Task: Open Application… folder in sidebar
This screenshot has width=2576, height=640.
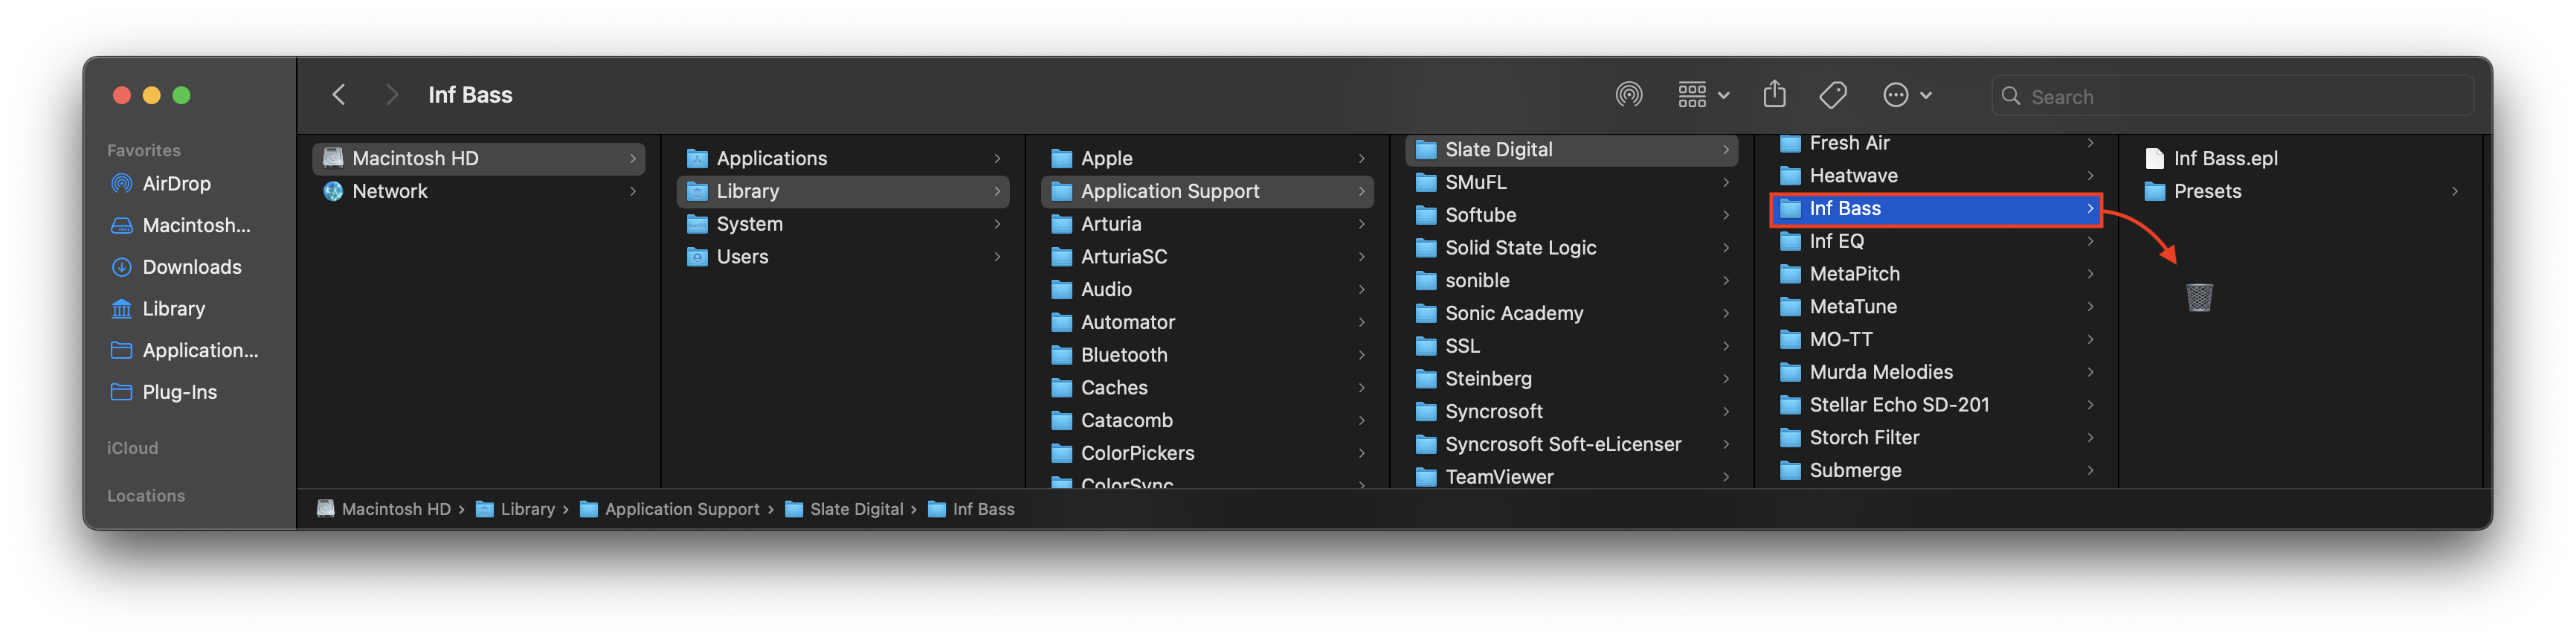Action: (184, 351)
